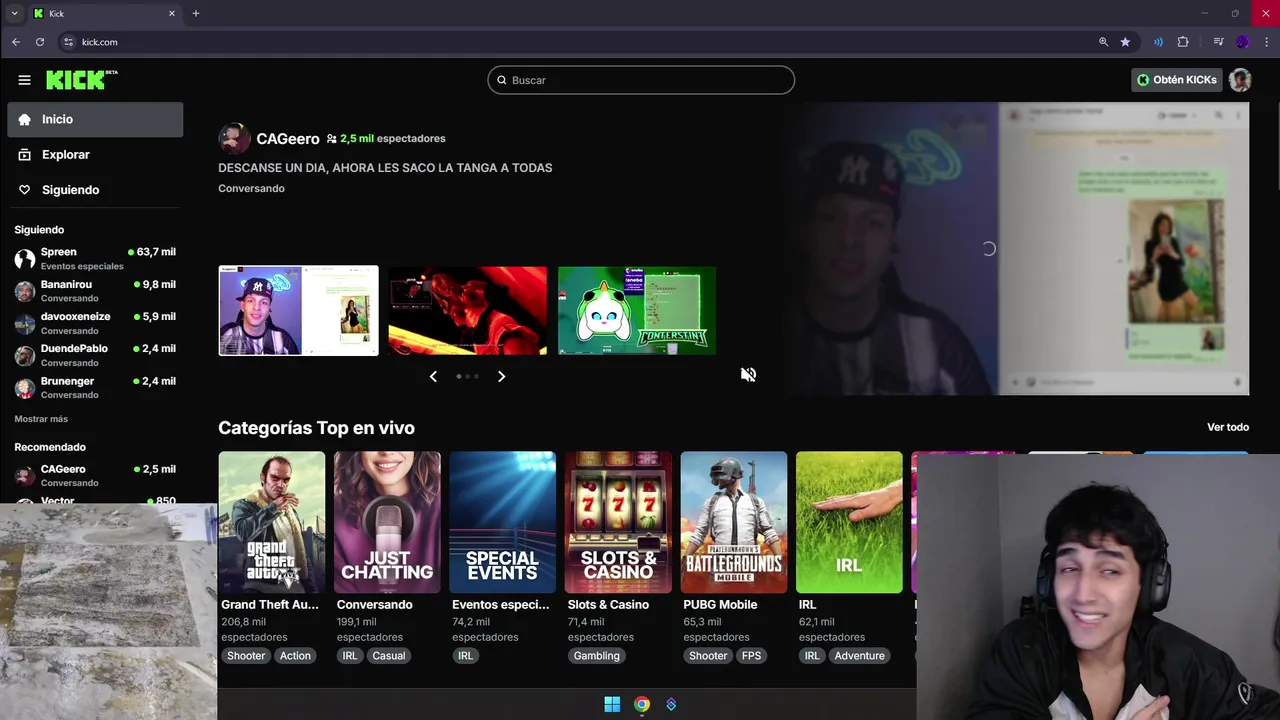
Task: Show previous featured stream in carousel
Action: pos(433,376)
